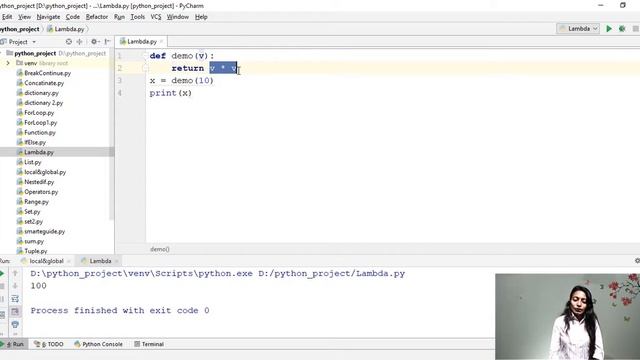Viewport: 640px width, 360px height.
Task: Run the Lambda configuration with green play button
Action: click(609, 29)
